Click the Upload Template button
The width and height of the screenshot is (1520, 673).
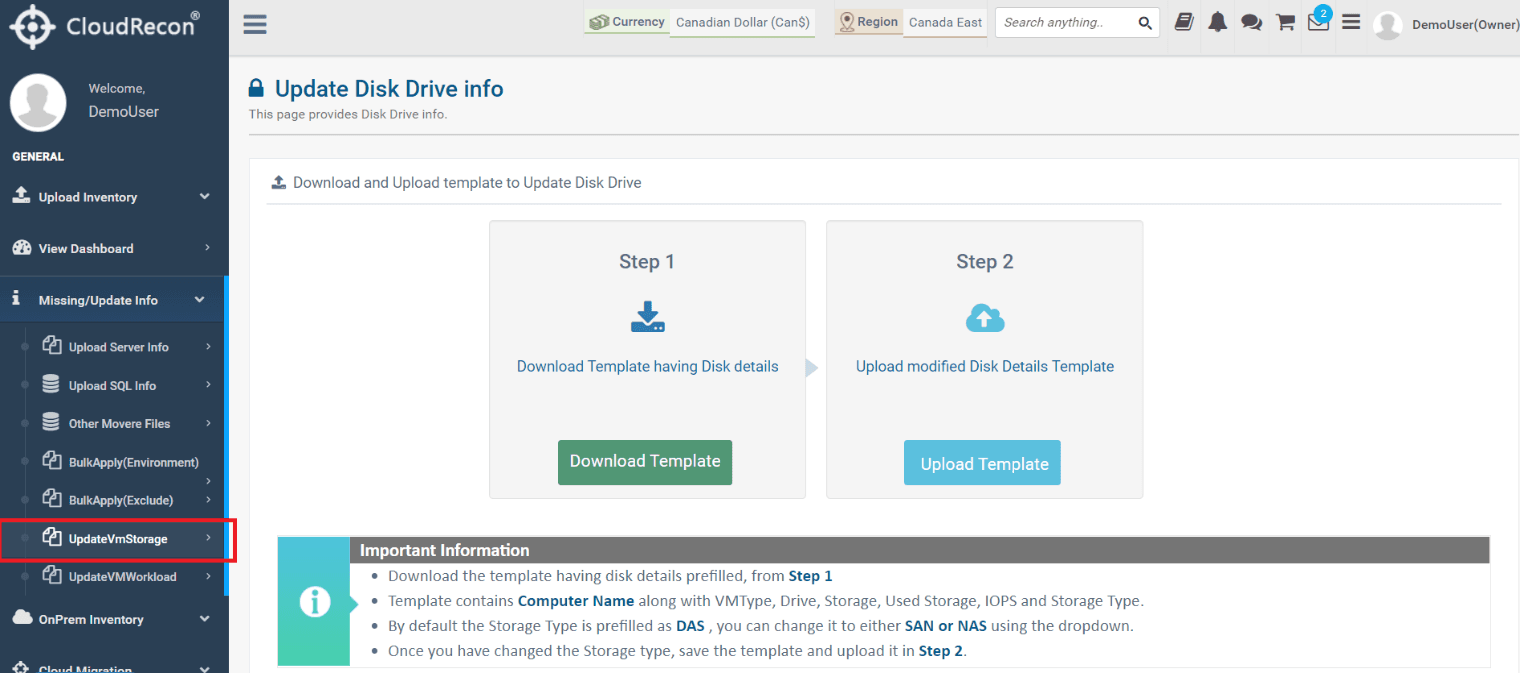click(x=983, y=463)
